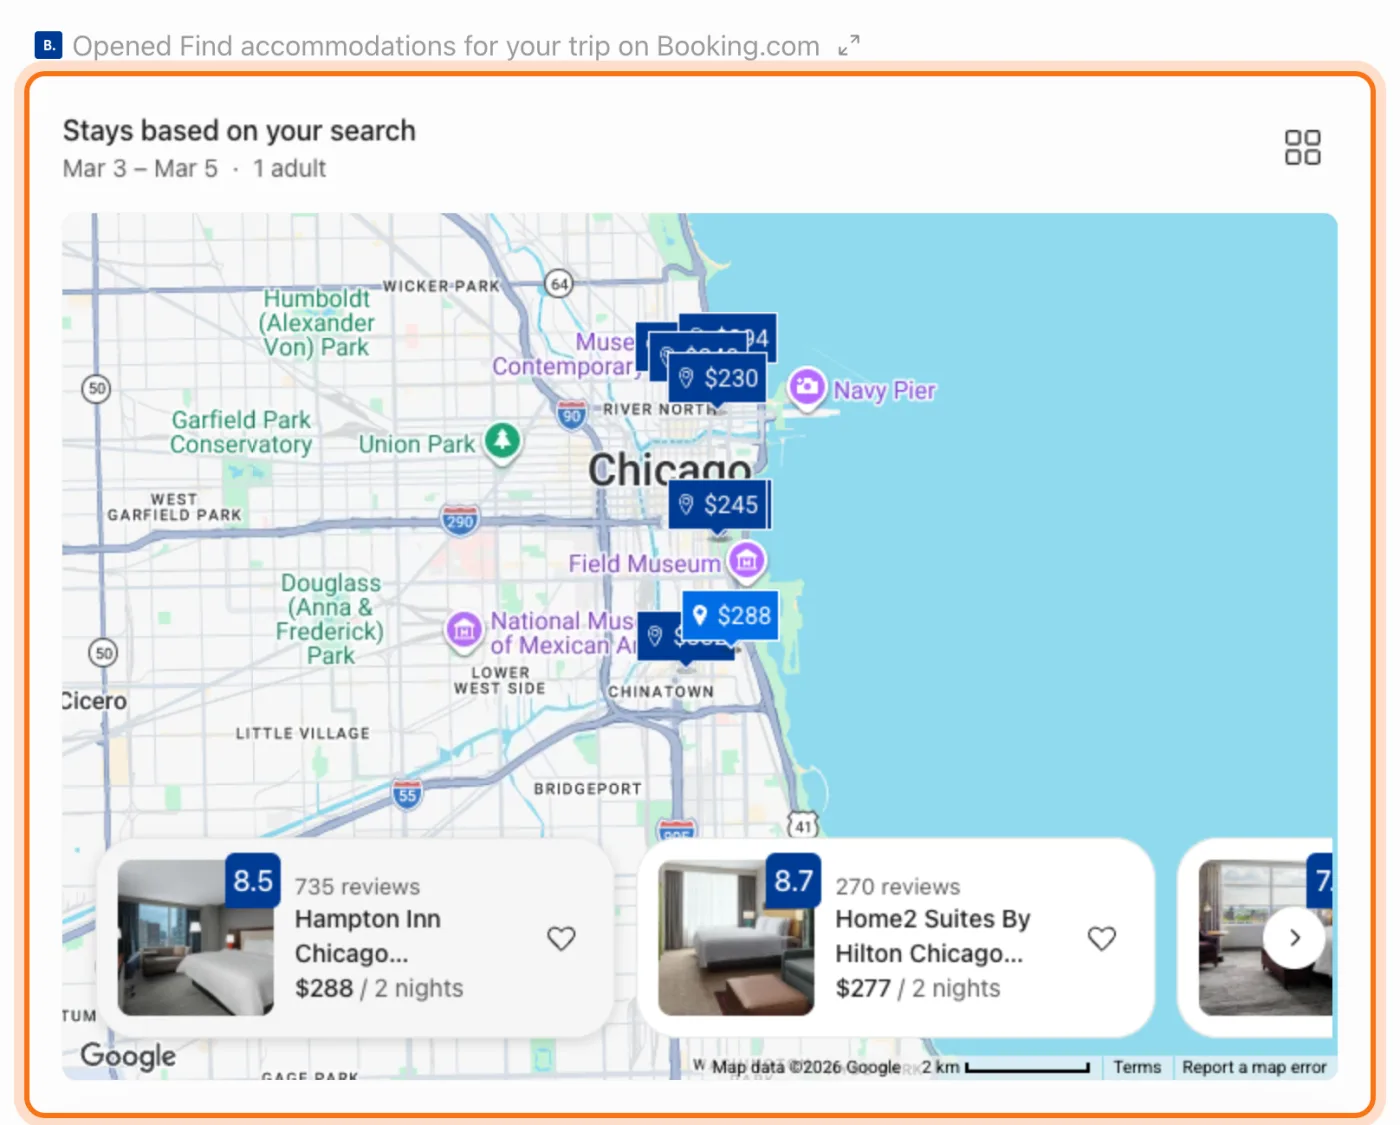Click the Field Museum pin icon
The height and width of the screenshot is (1125, 1400).
pyautogui.click(x=746, y=561)
